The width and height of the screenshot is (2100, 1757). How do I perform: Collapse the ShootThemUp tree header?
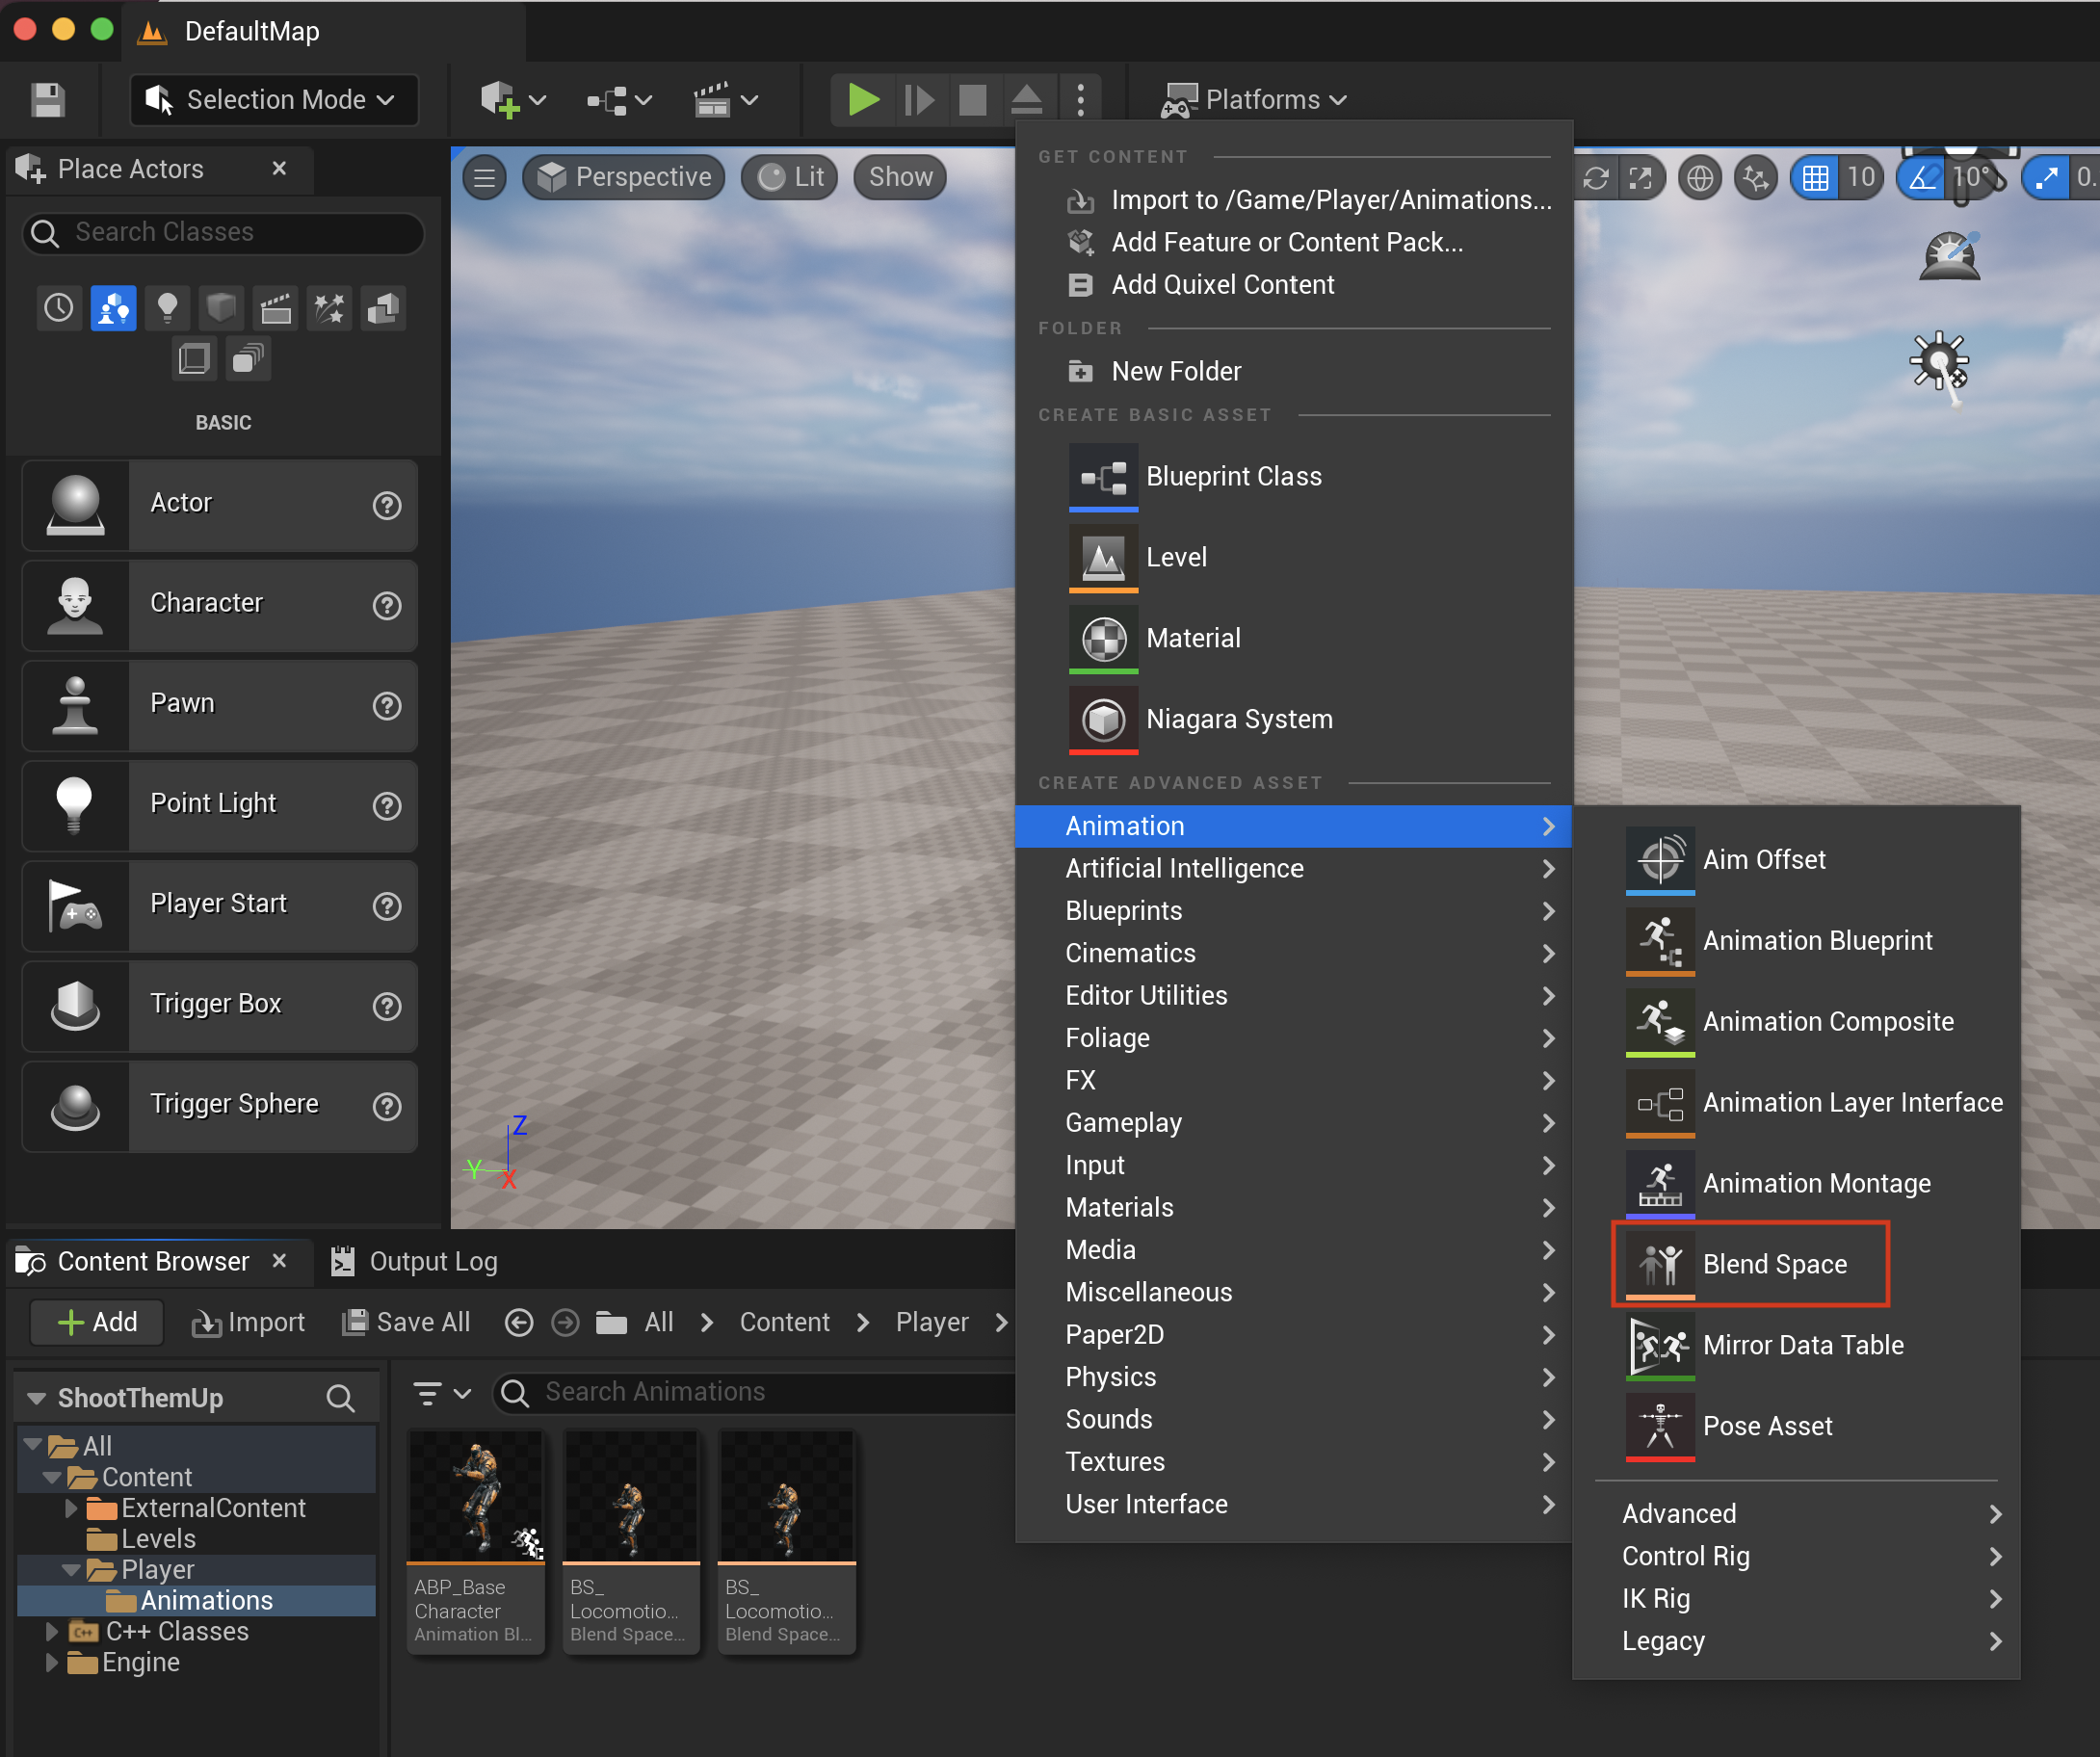point(38,1398)
